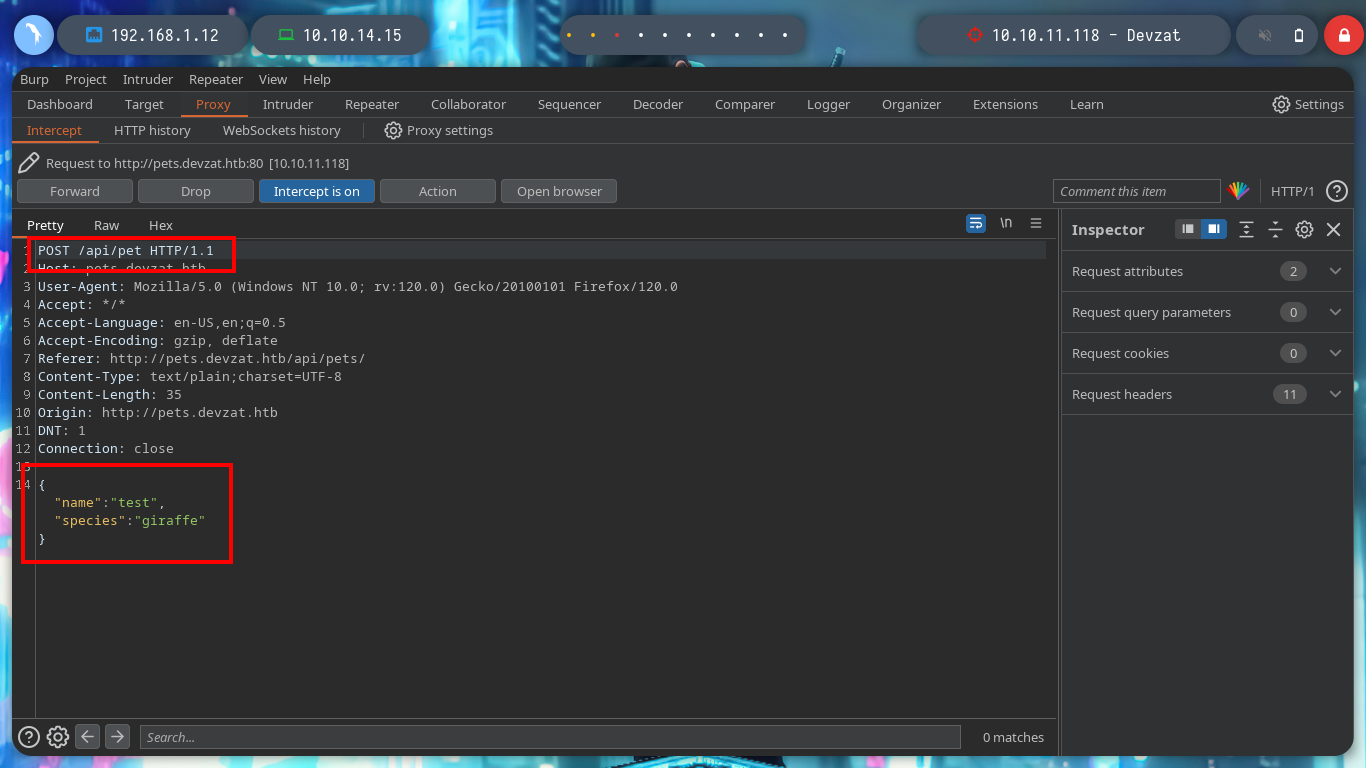Forward the intercepted request
The width and height of the screenshot is (1366, 768).
75,191
